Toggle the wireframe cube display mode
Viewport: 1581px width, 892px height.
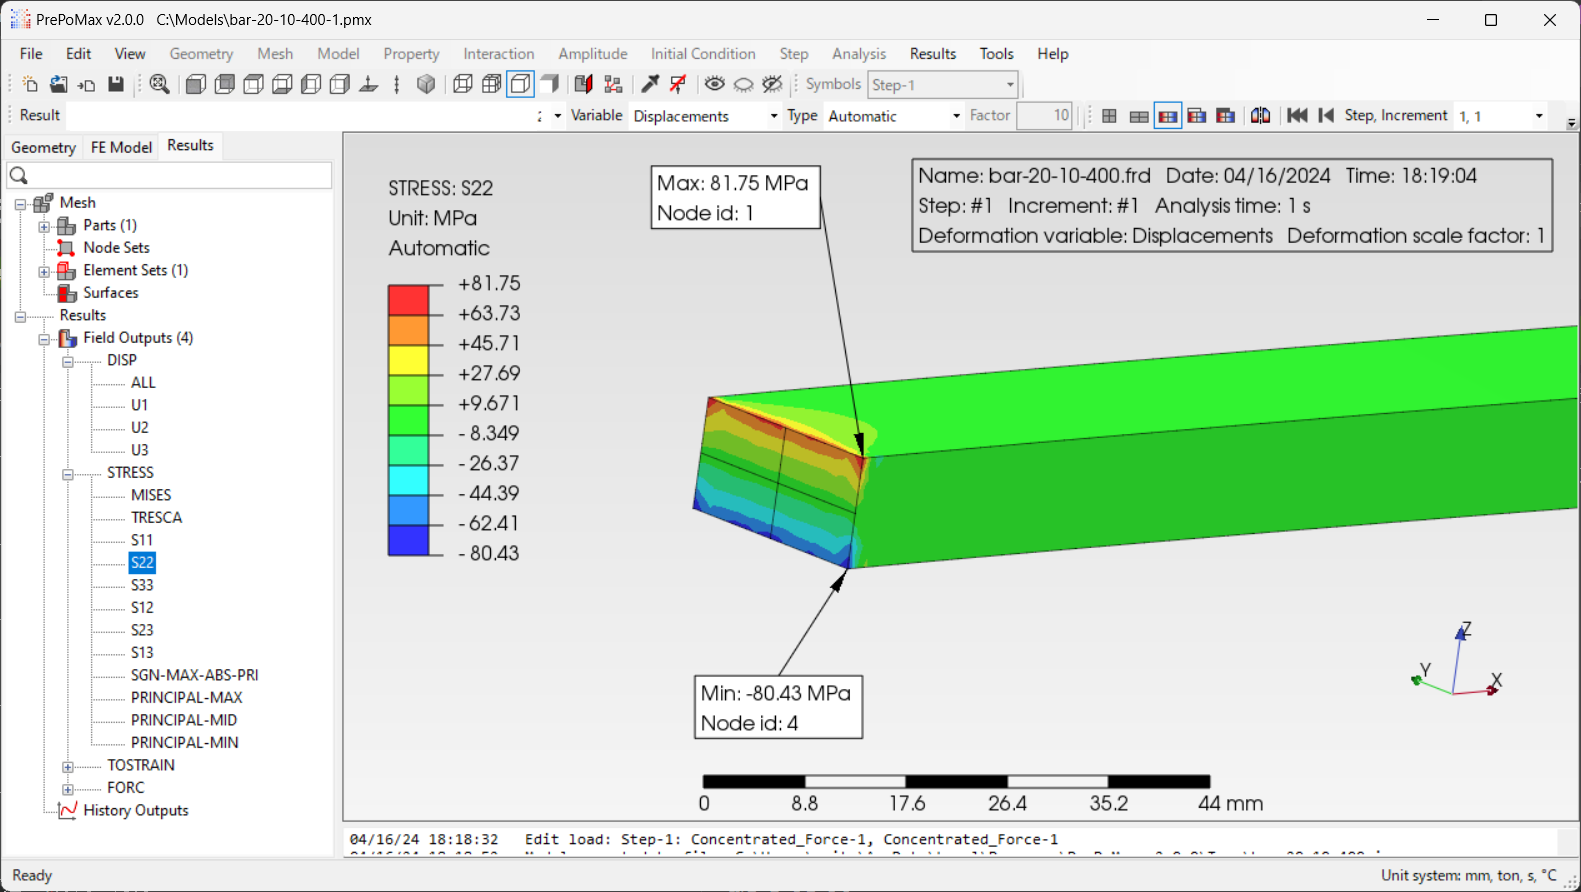463,84
